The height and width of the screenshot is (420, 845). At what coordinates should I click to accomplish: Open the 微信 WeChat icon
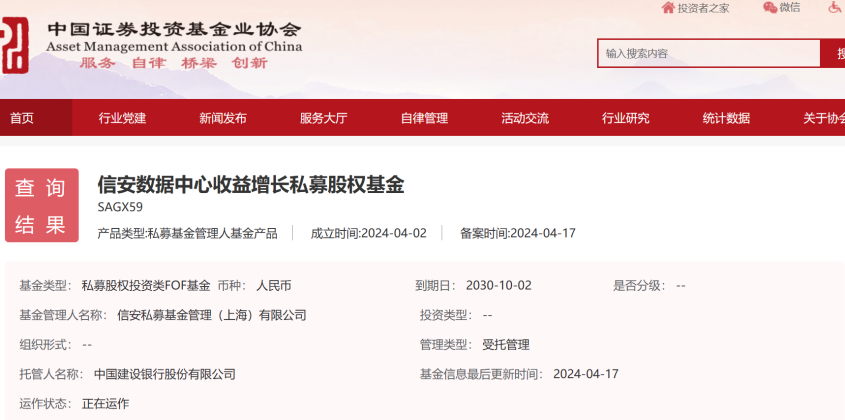click(770, 8)
